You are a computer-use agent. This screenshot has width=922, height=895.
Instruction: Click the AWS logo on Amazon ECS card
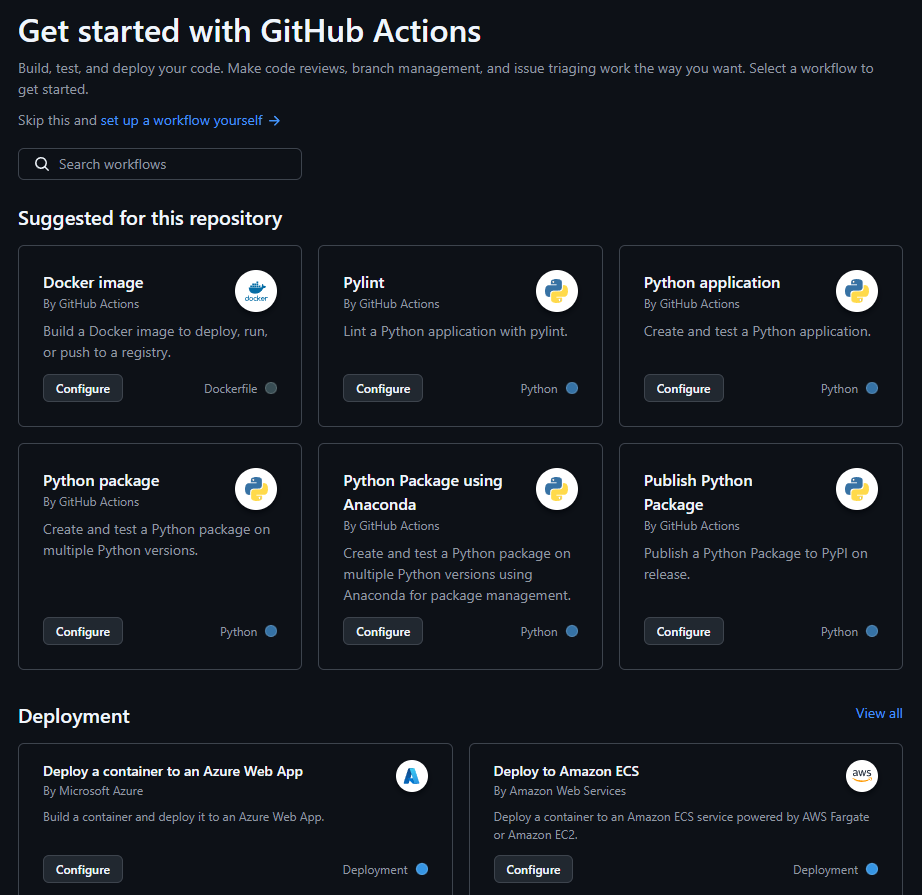click(862, 776)
